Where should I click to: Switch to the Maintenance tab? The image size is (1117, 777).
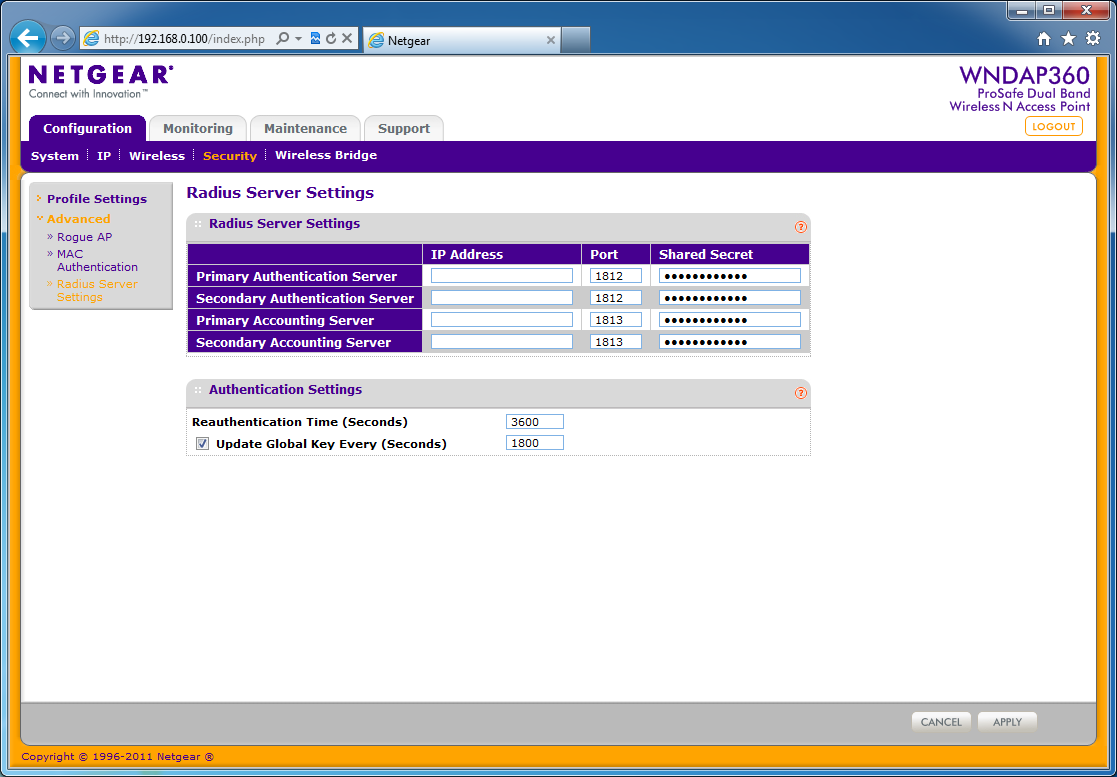[306, 129]
